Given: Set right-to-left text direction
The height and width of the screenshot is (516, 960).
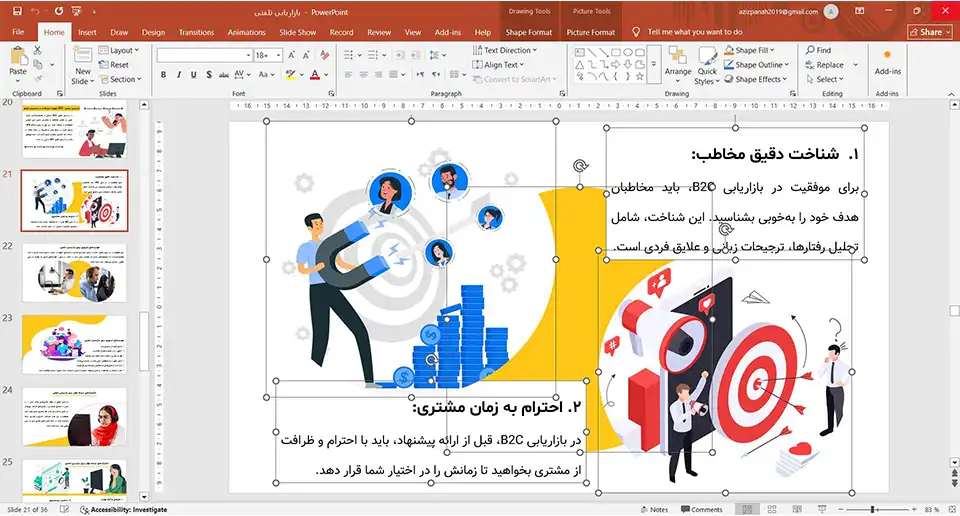Looking at the screenshot, I should click(436, 75).
